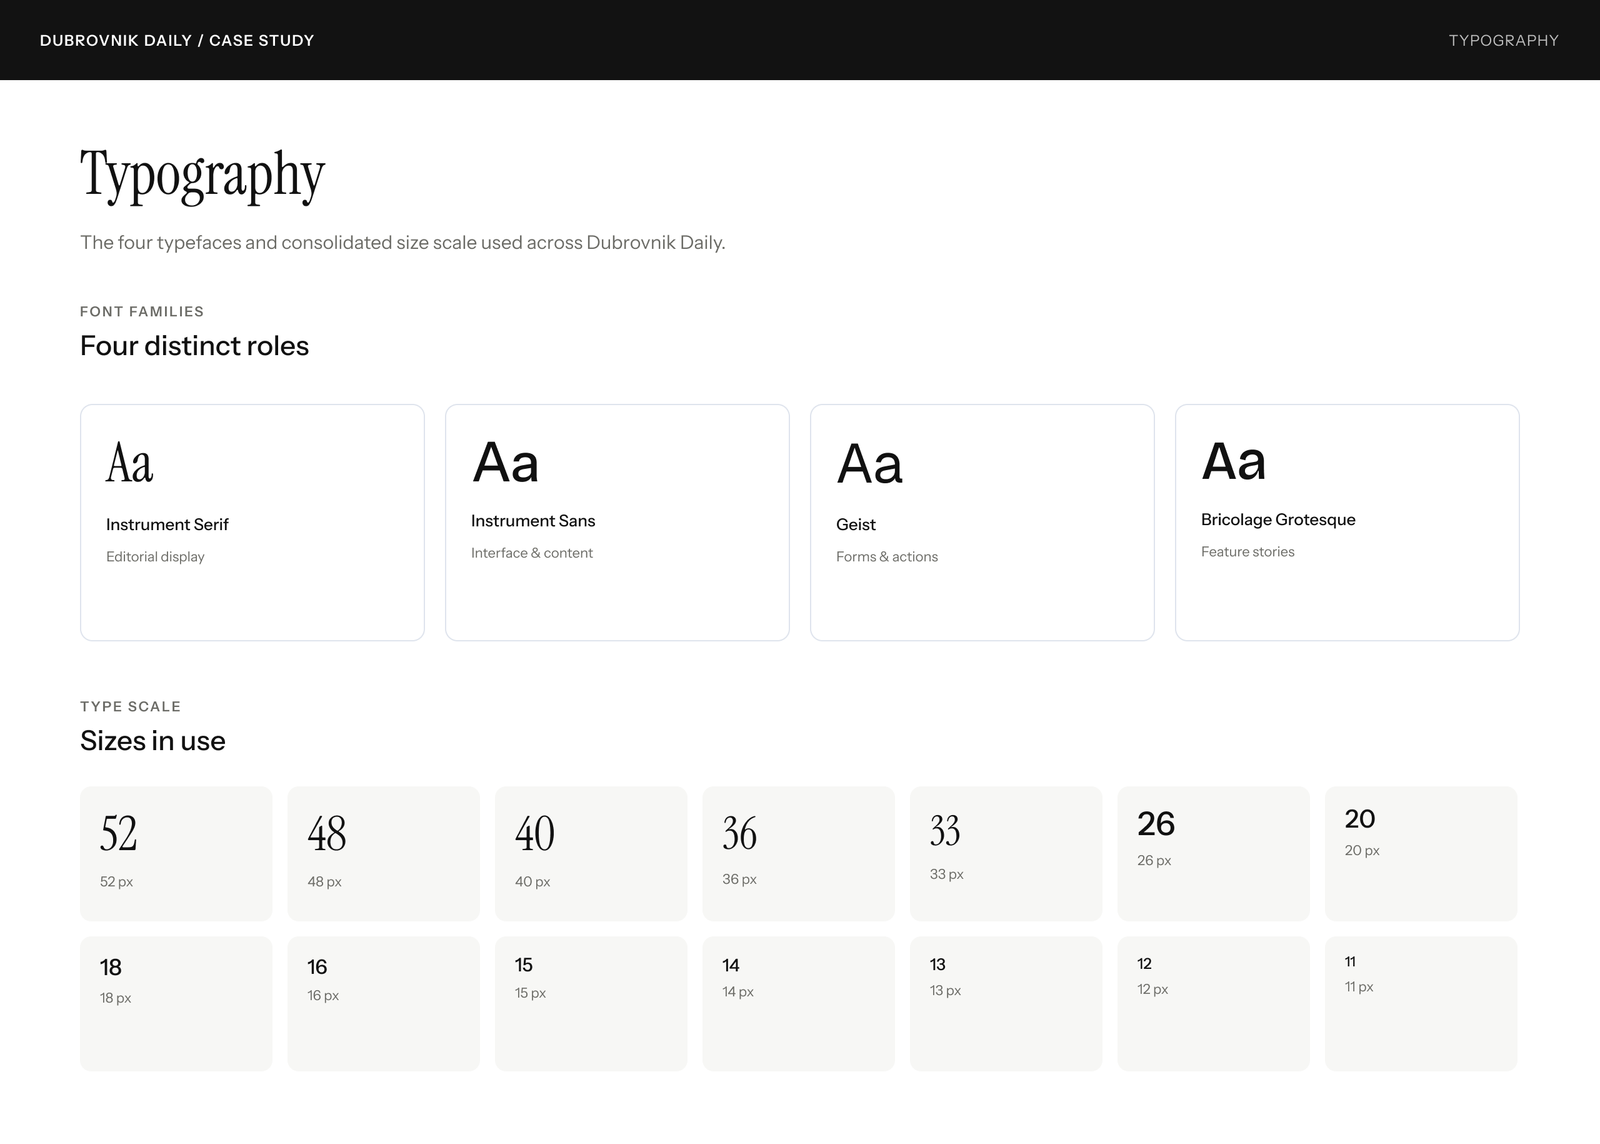Click the Aa sample in Instrument Serif card
The image size is (1600, 1144).
(130, 463)
